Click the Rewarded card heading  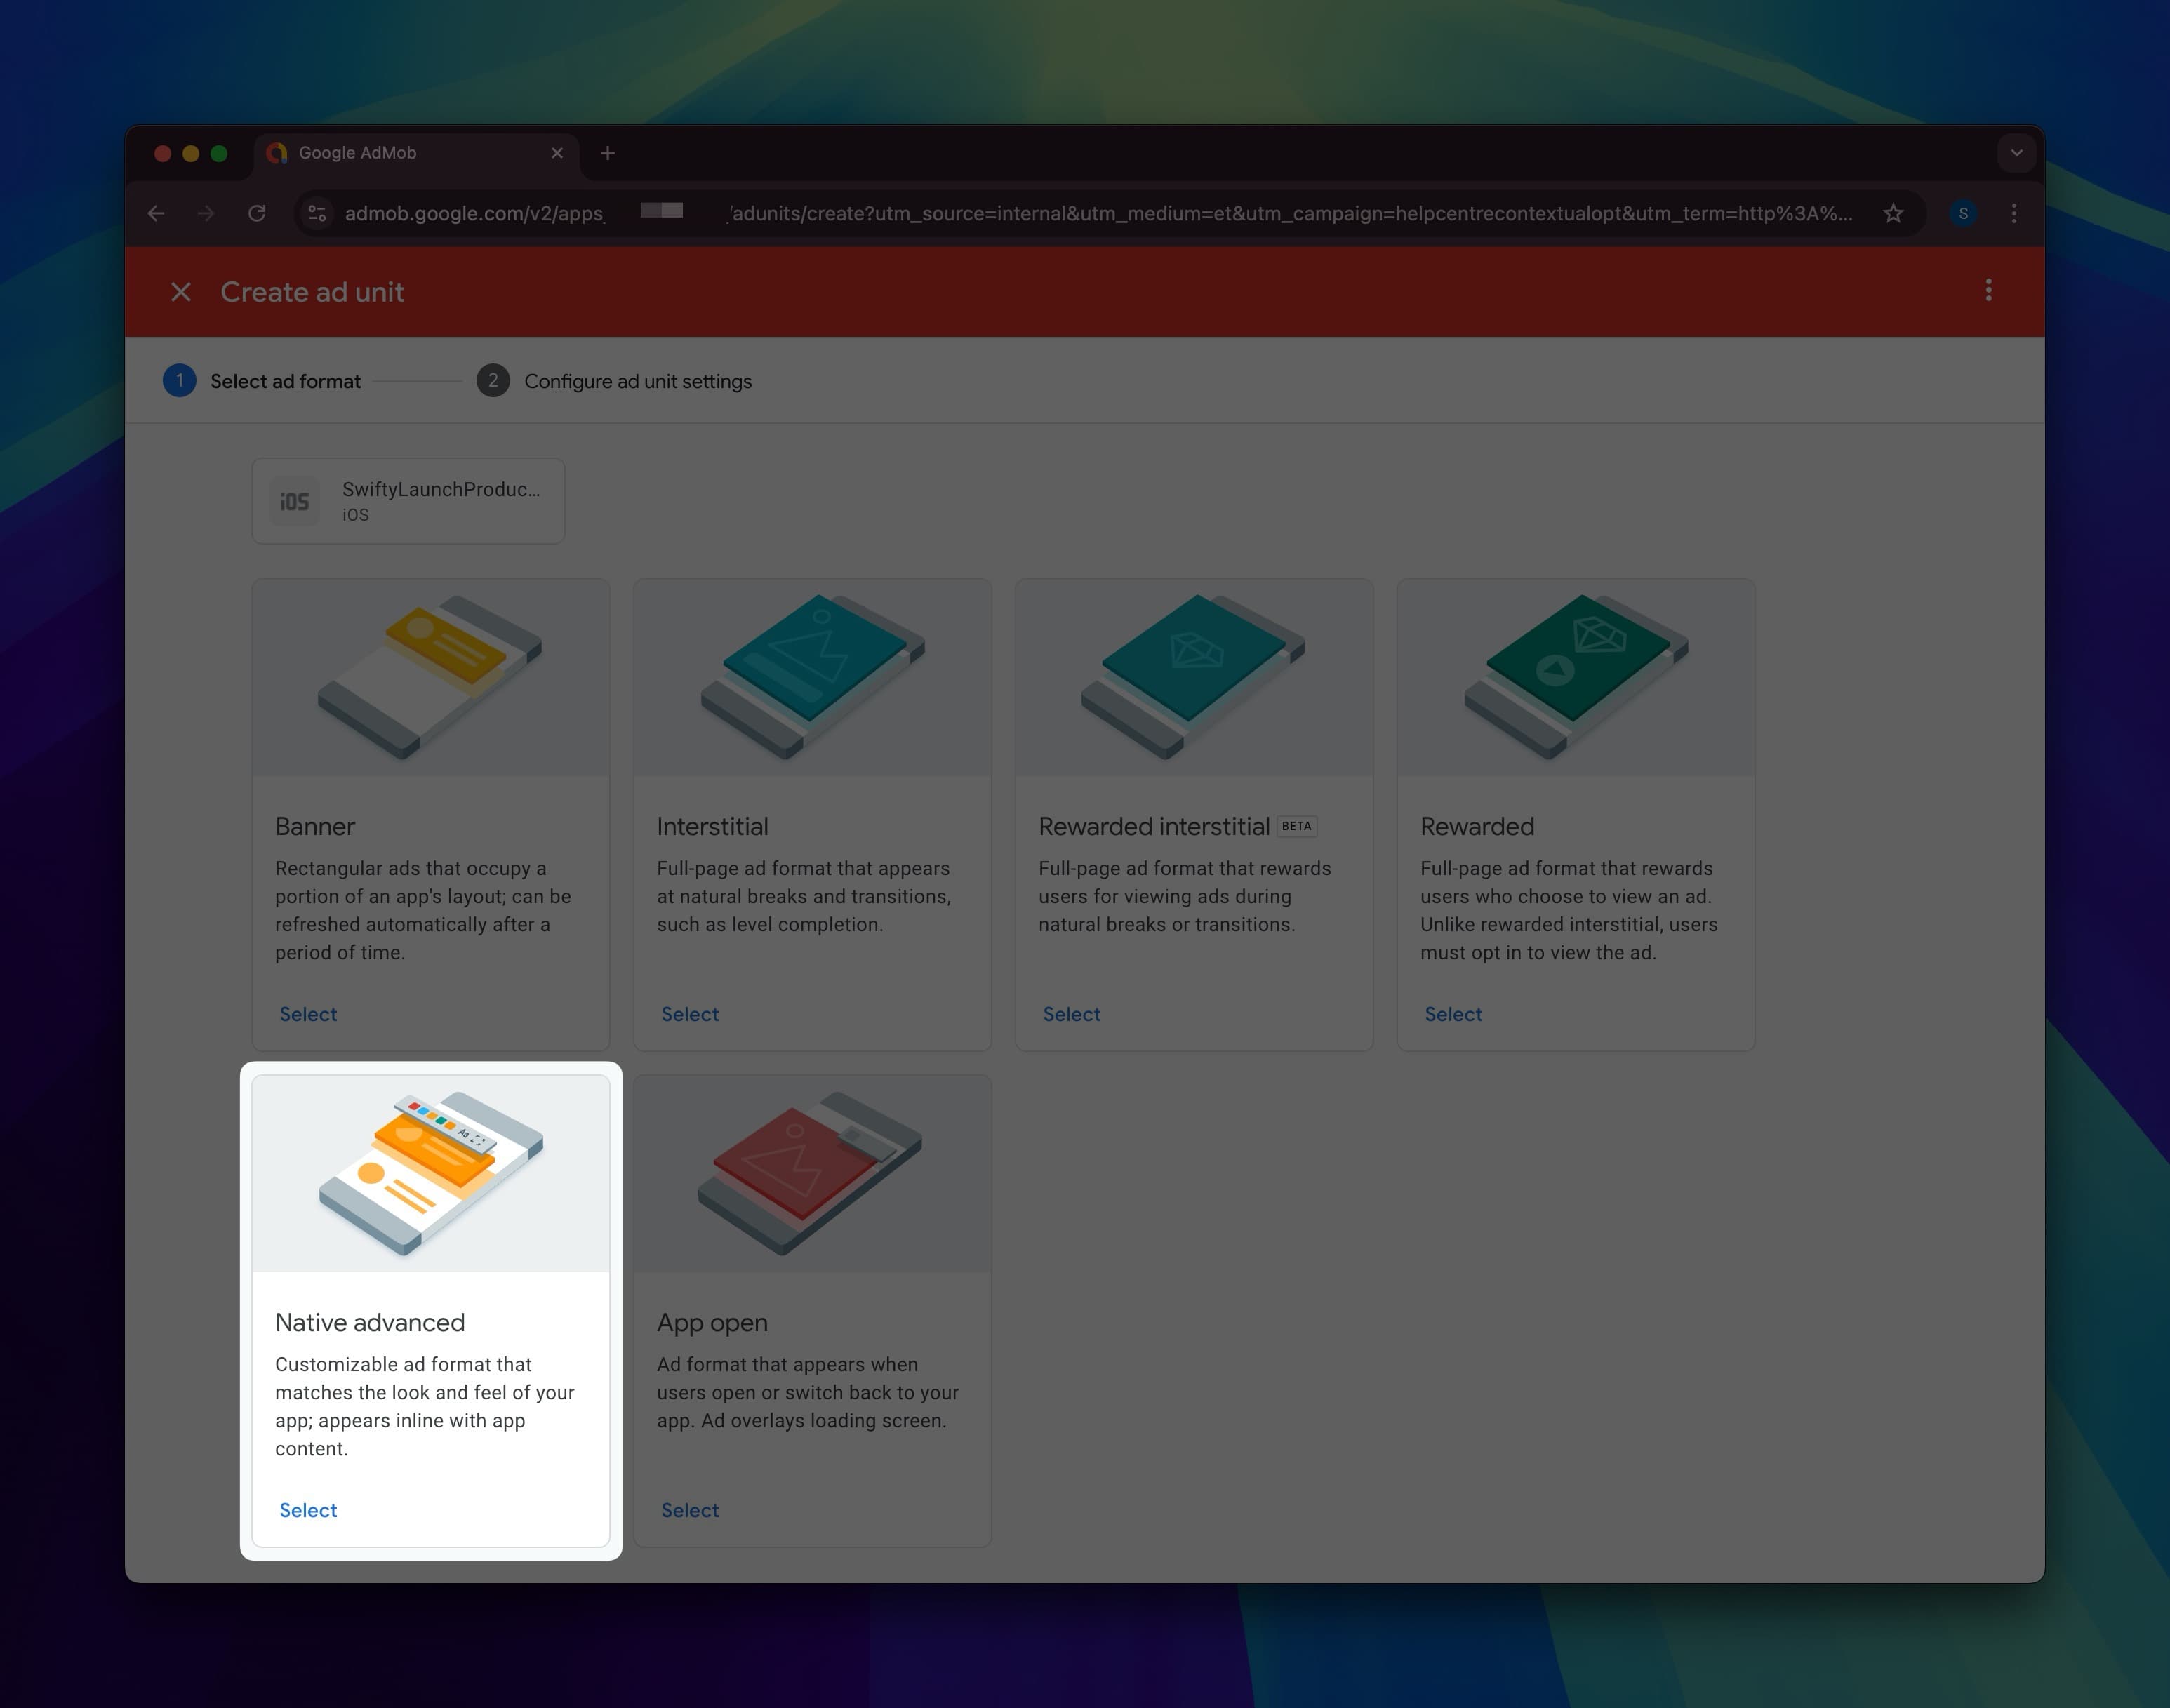[1477, 826]
